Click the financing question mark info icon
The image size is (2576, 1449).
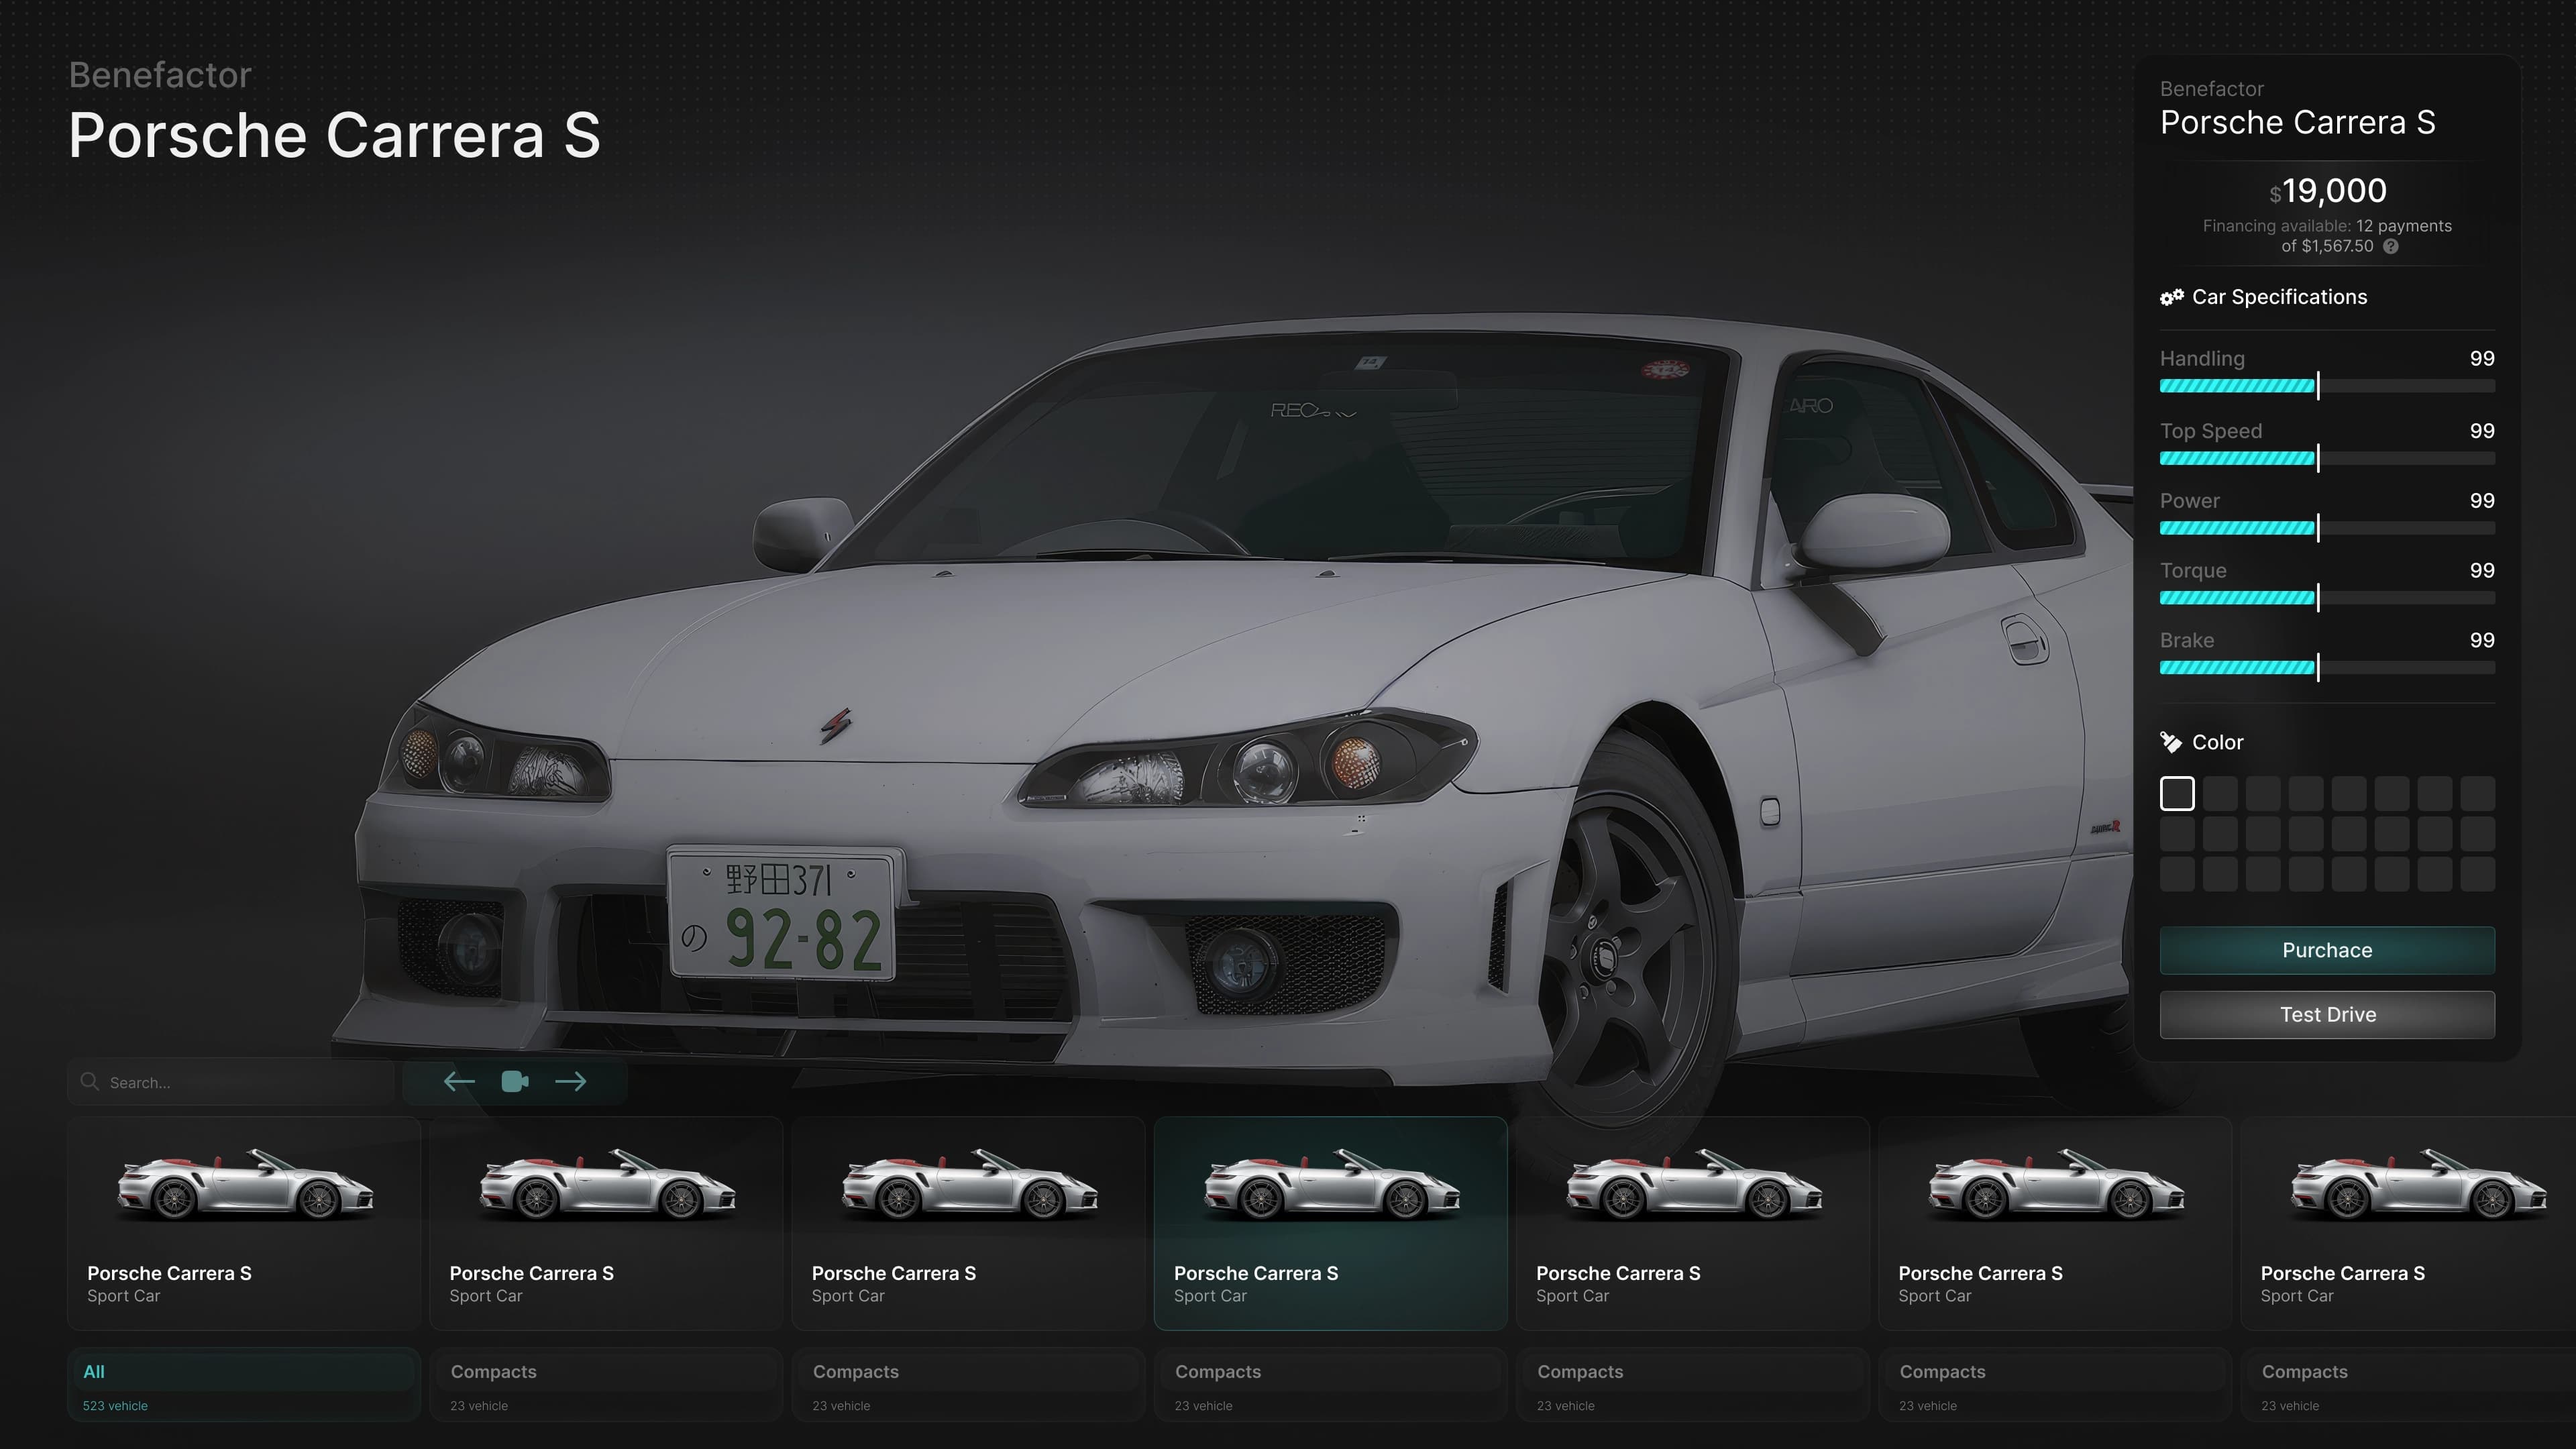tap(2391, 246)
